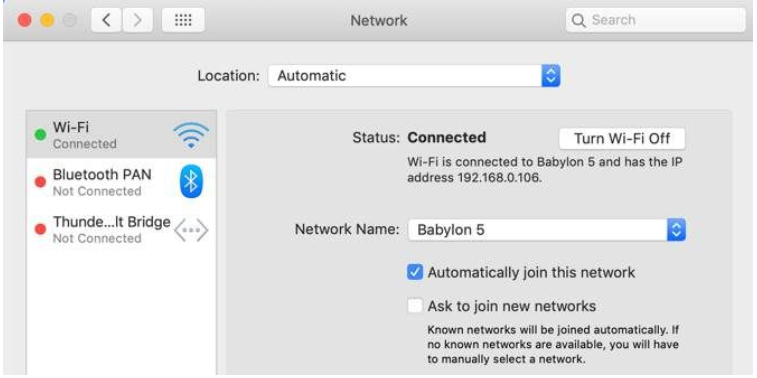Go forward with the right chevron button

tap(137, 20)
